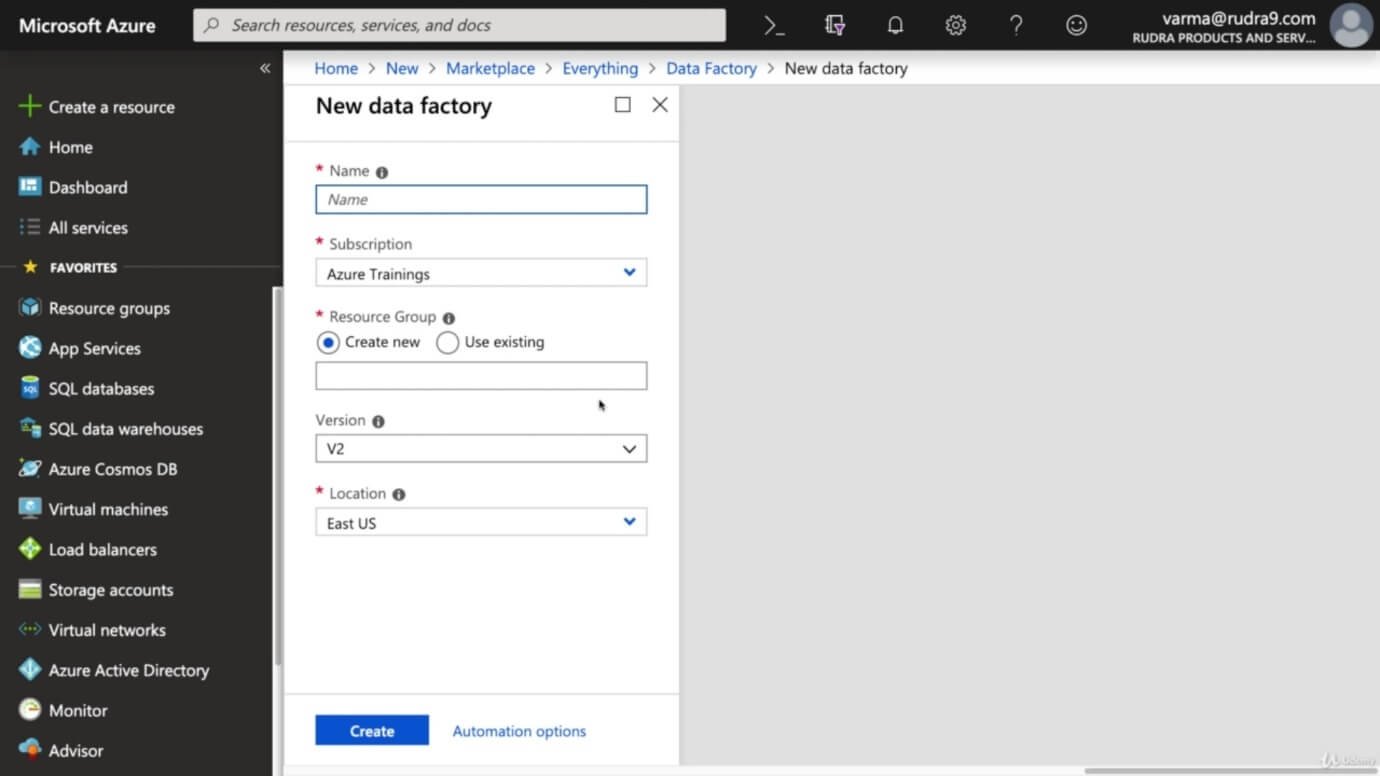Open the Subscription dropdown Azure Trainings

481,273
